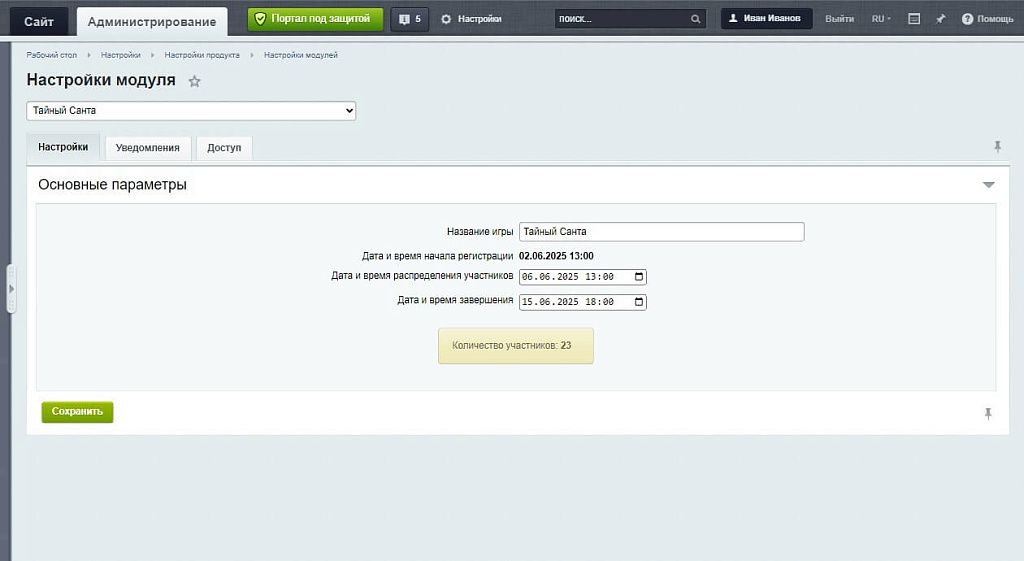Add page to favorites with star icon
The image size is (1024, 561).
(x=195, y=82)
